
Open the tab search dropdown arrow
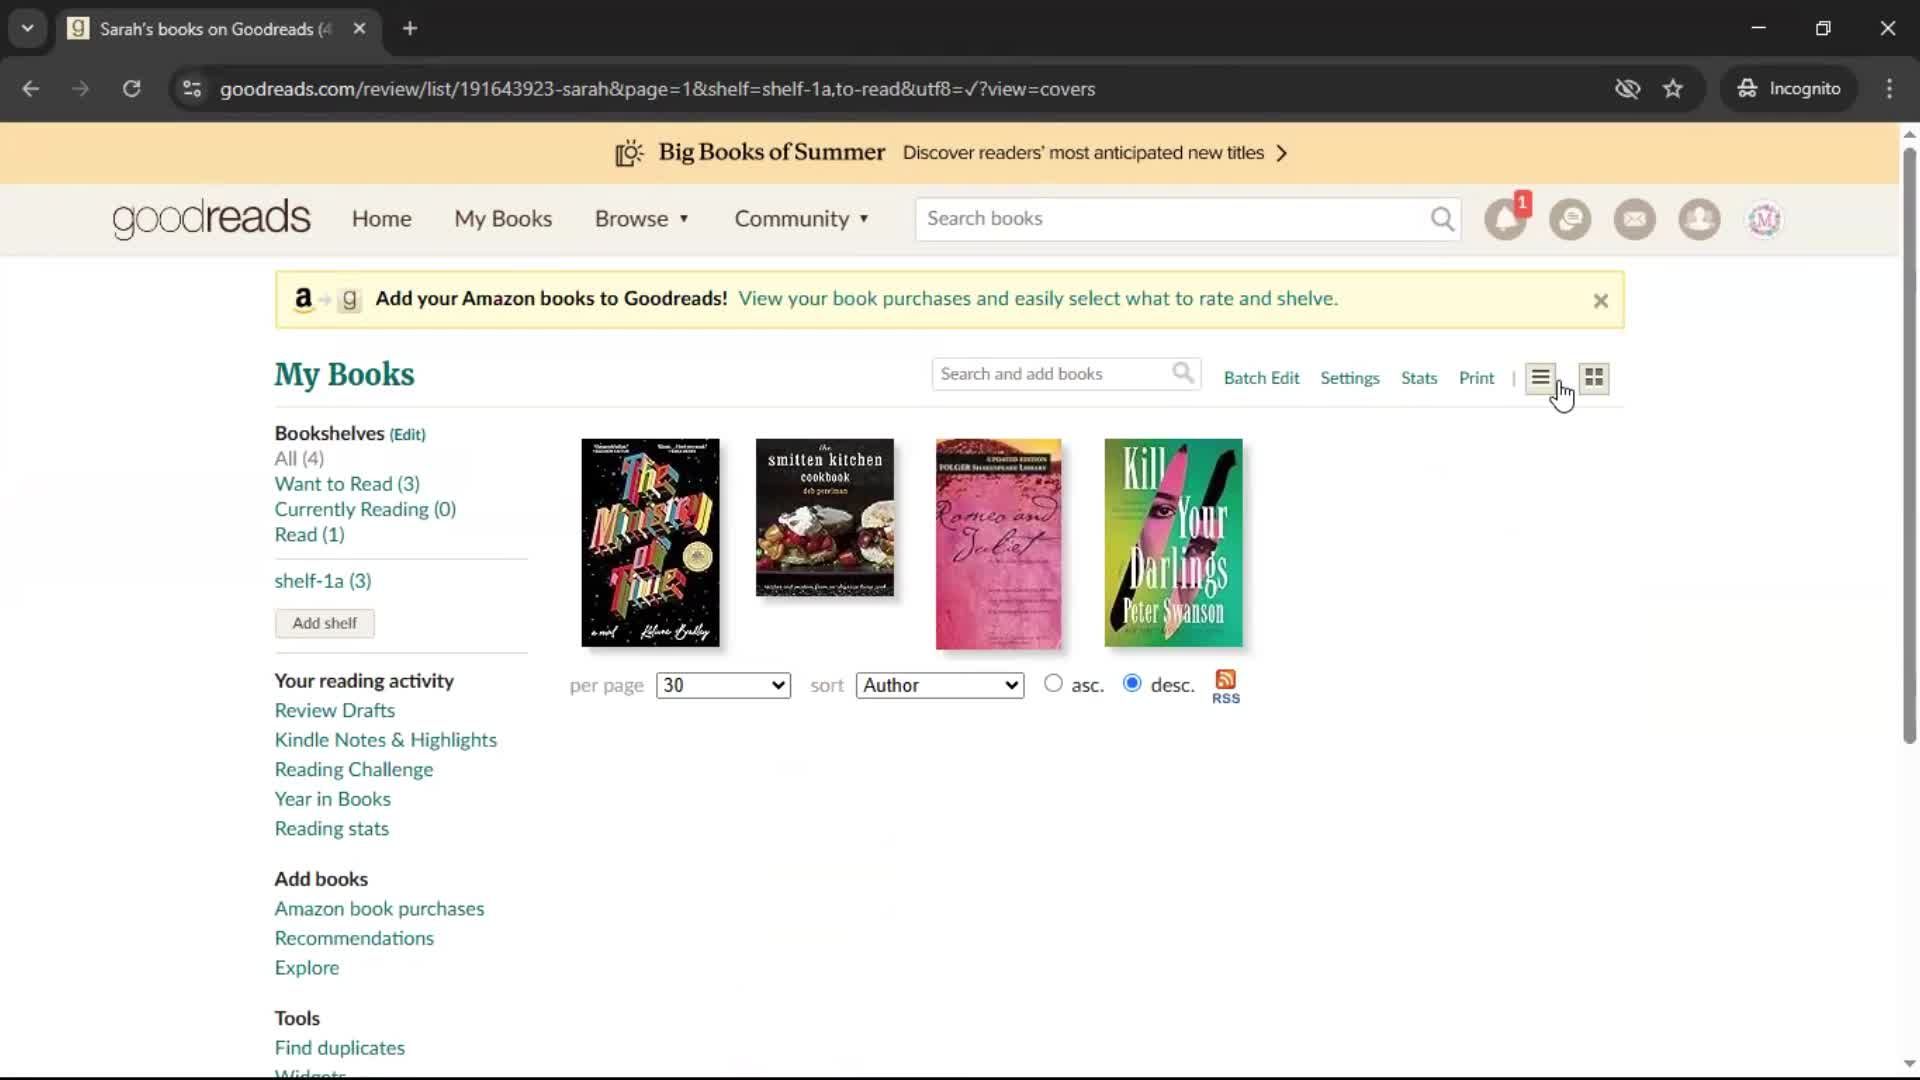27,28
